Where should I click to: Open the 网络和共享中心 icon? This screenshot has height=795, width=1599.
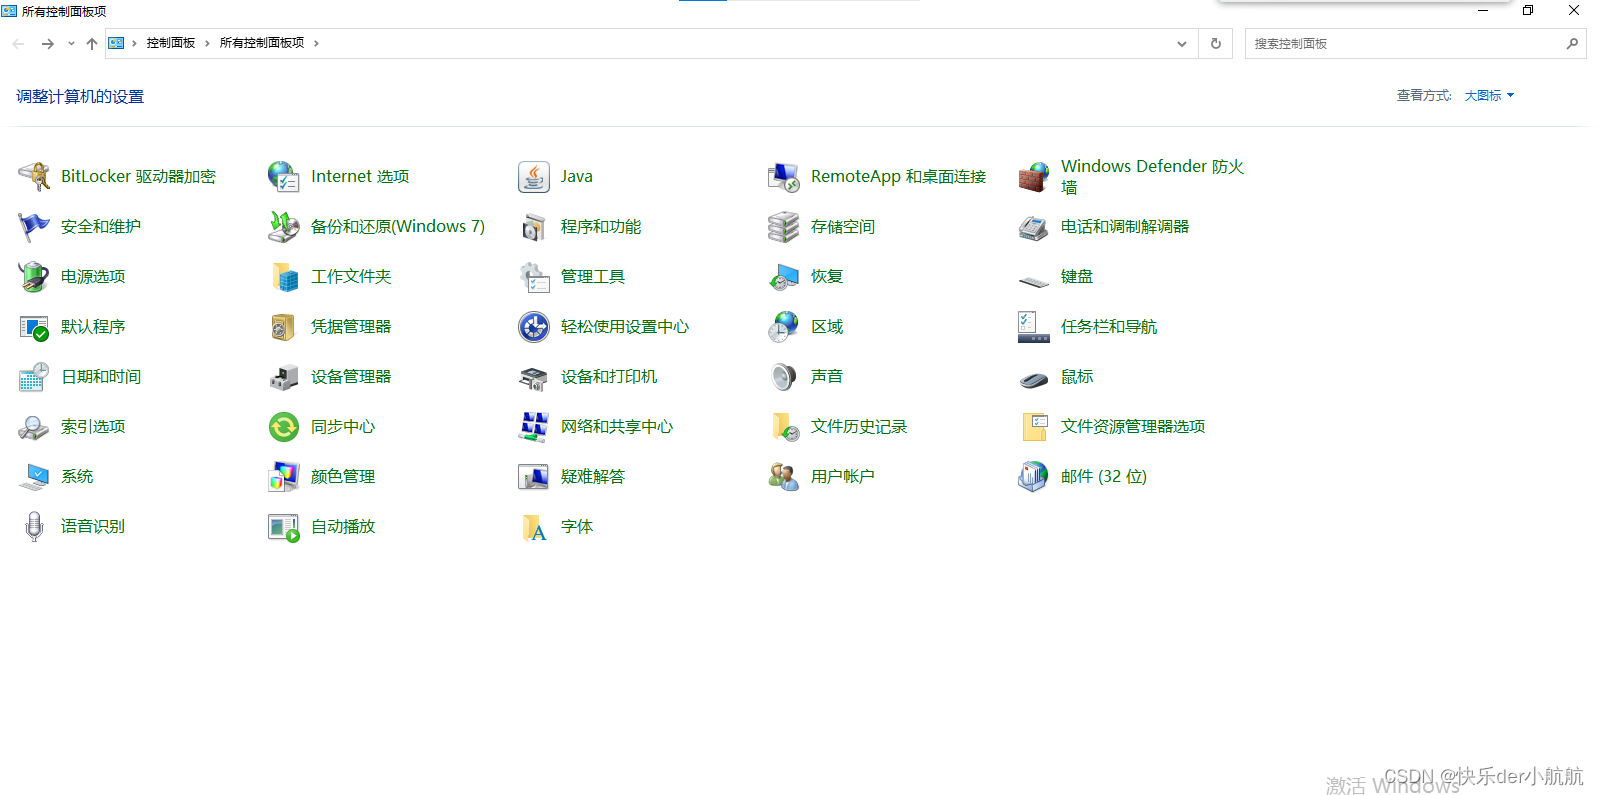(534, 427)
